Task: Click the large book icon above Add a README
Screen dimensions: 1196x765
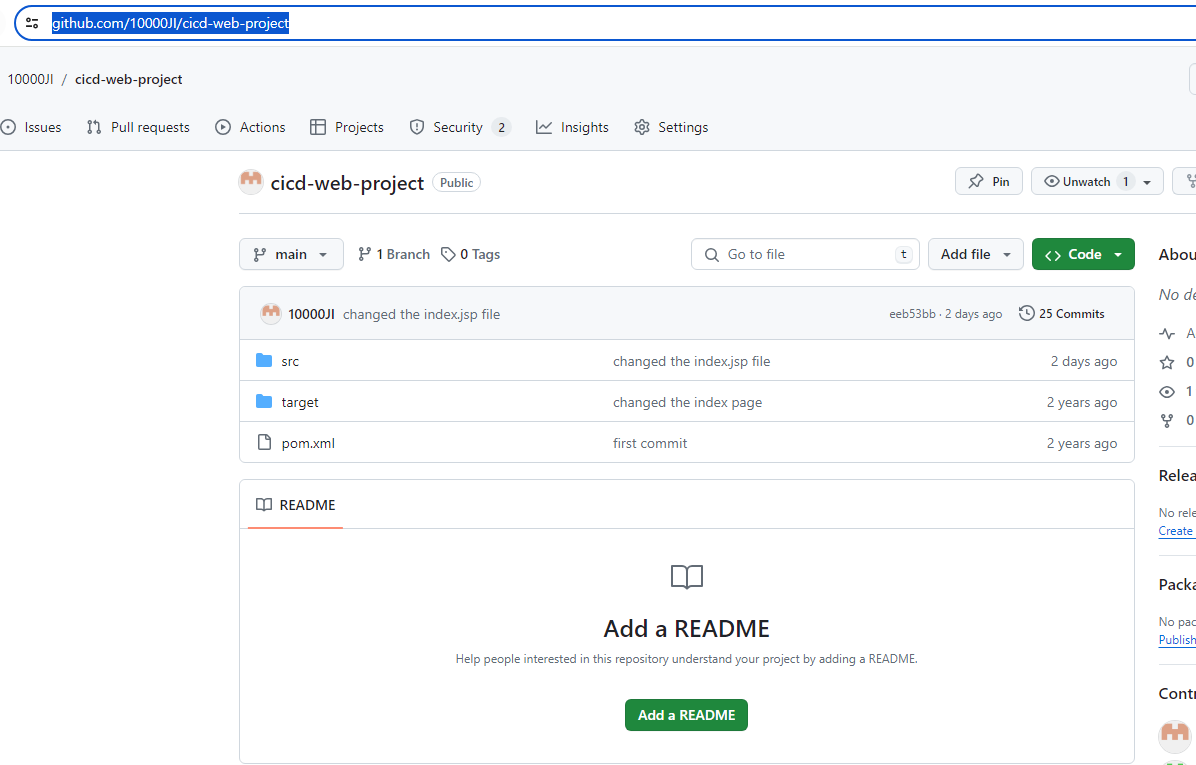Action: click(686, 577)
